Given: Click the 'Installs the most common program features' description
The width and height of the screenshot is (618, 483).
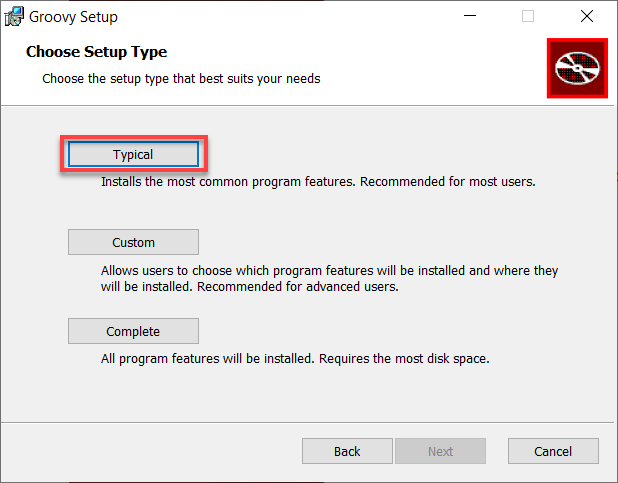Looking at the screenshot, I should 318,182.
